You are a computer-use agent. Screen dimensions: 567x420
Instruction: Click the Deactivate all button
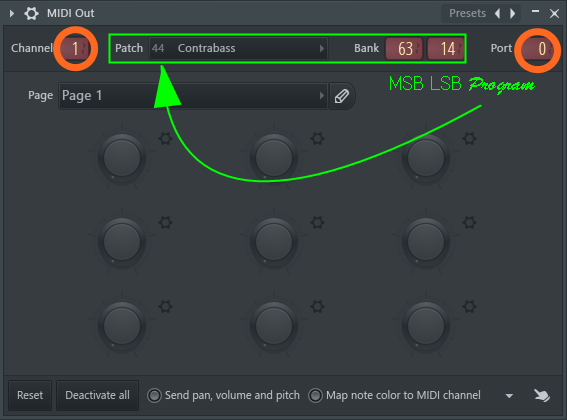point(97,395)
